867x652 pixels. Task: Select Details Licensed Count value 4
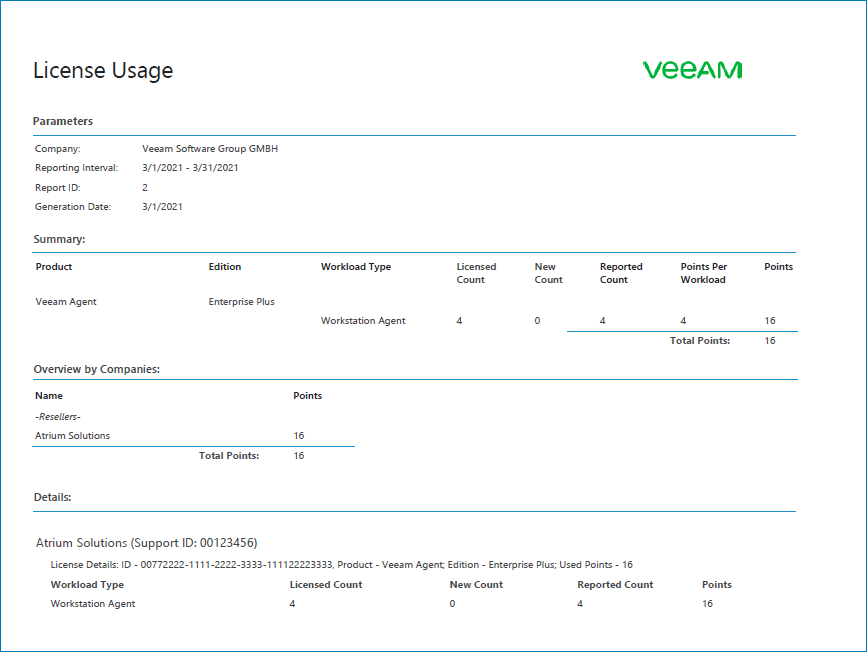tap(292, 604)
